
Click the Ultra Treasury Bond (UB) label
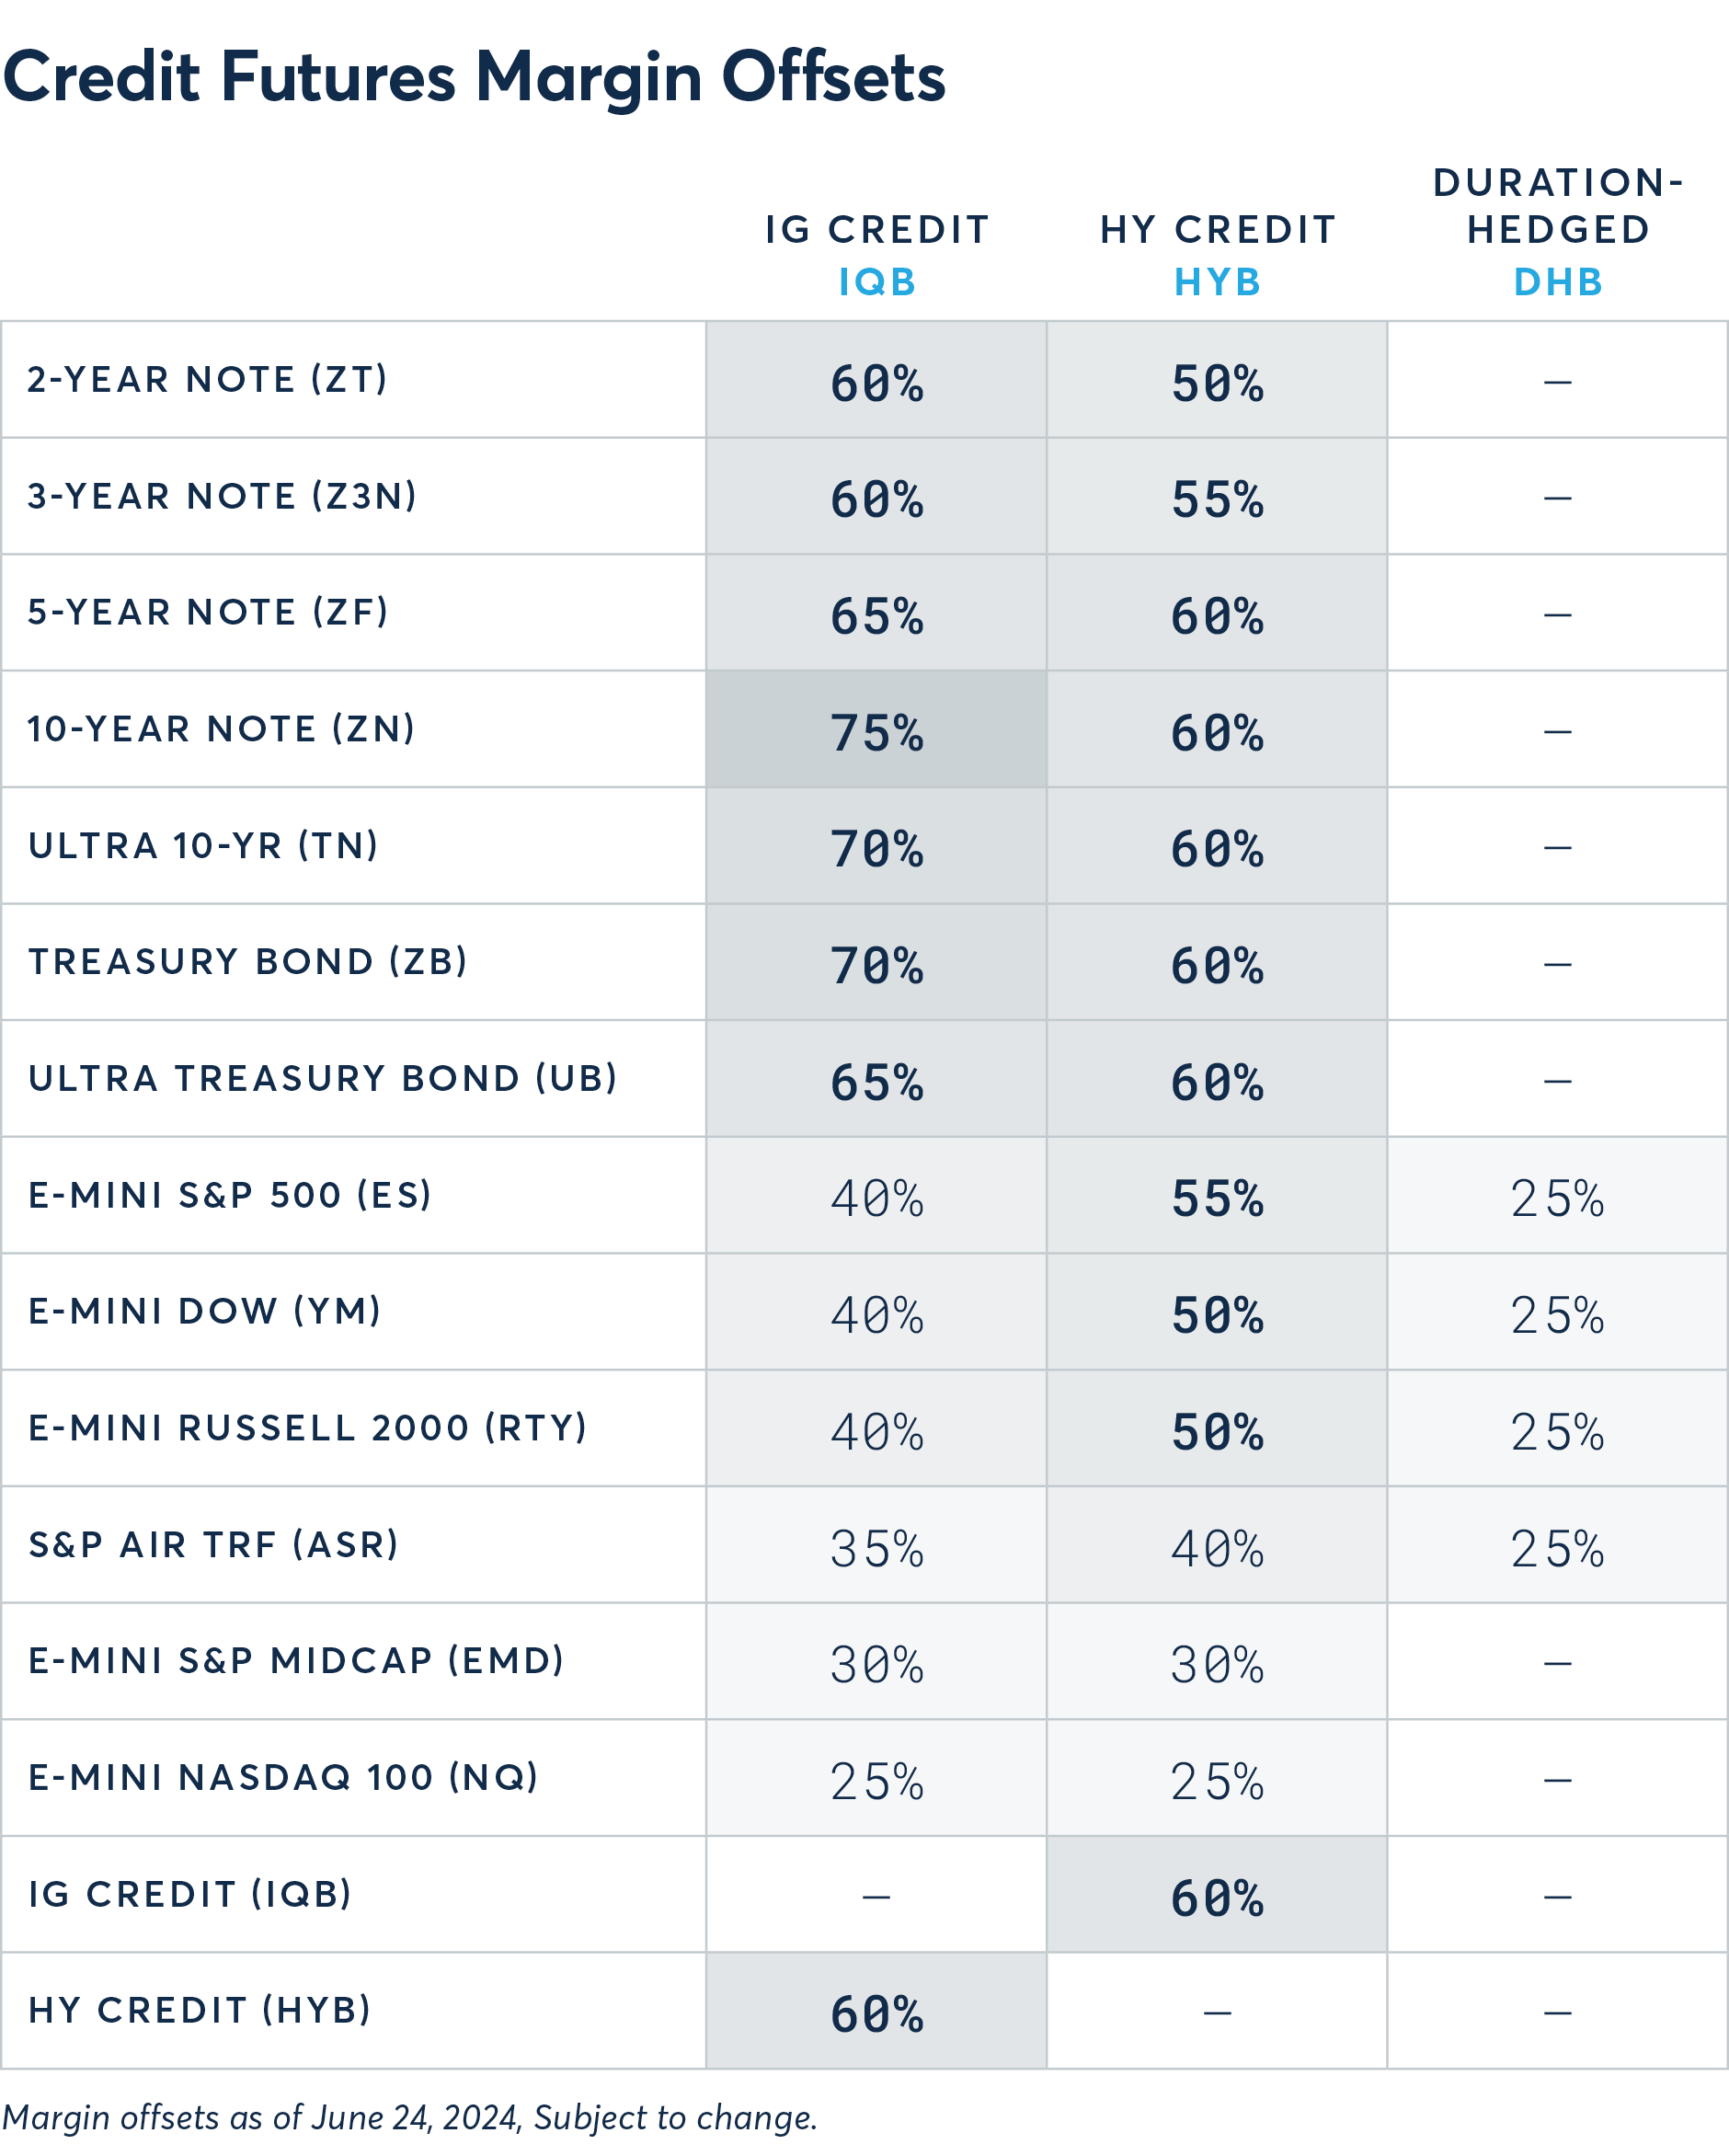(323, 1079)
